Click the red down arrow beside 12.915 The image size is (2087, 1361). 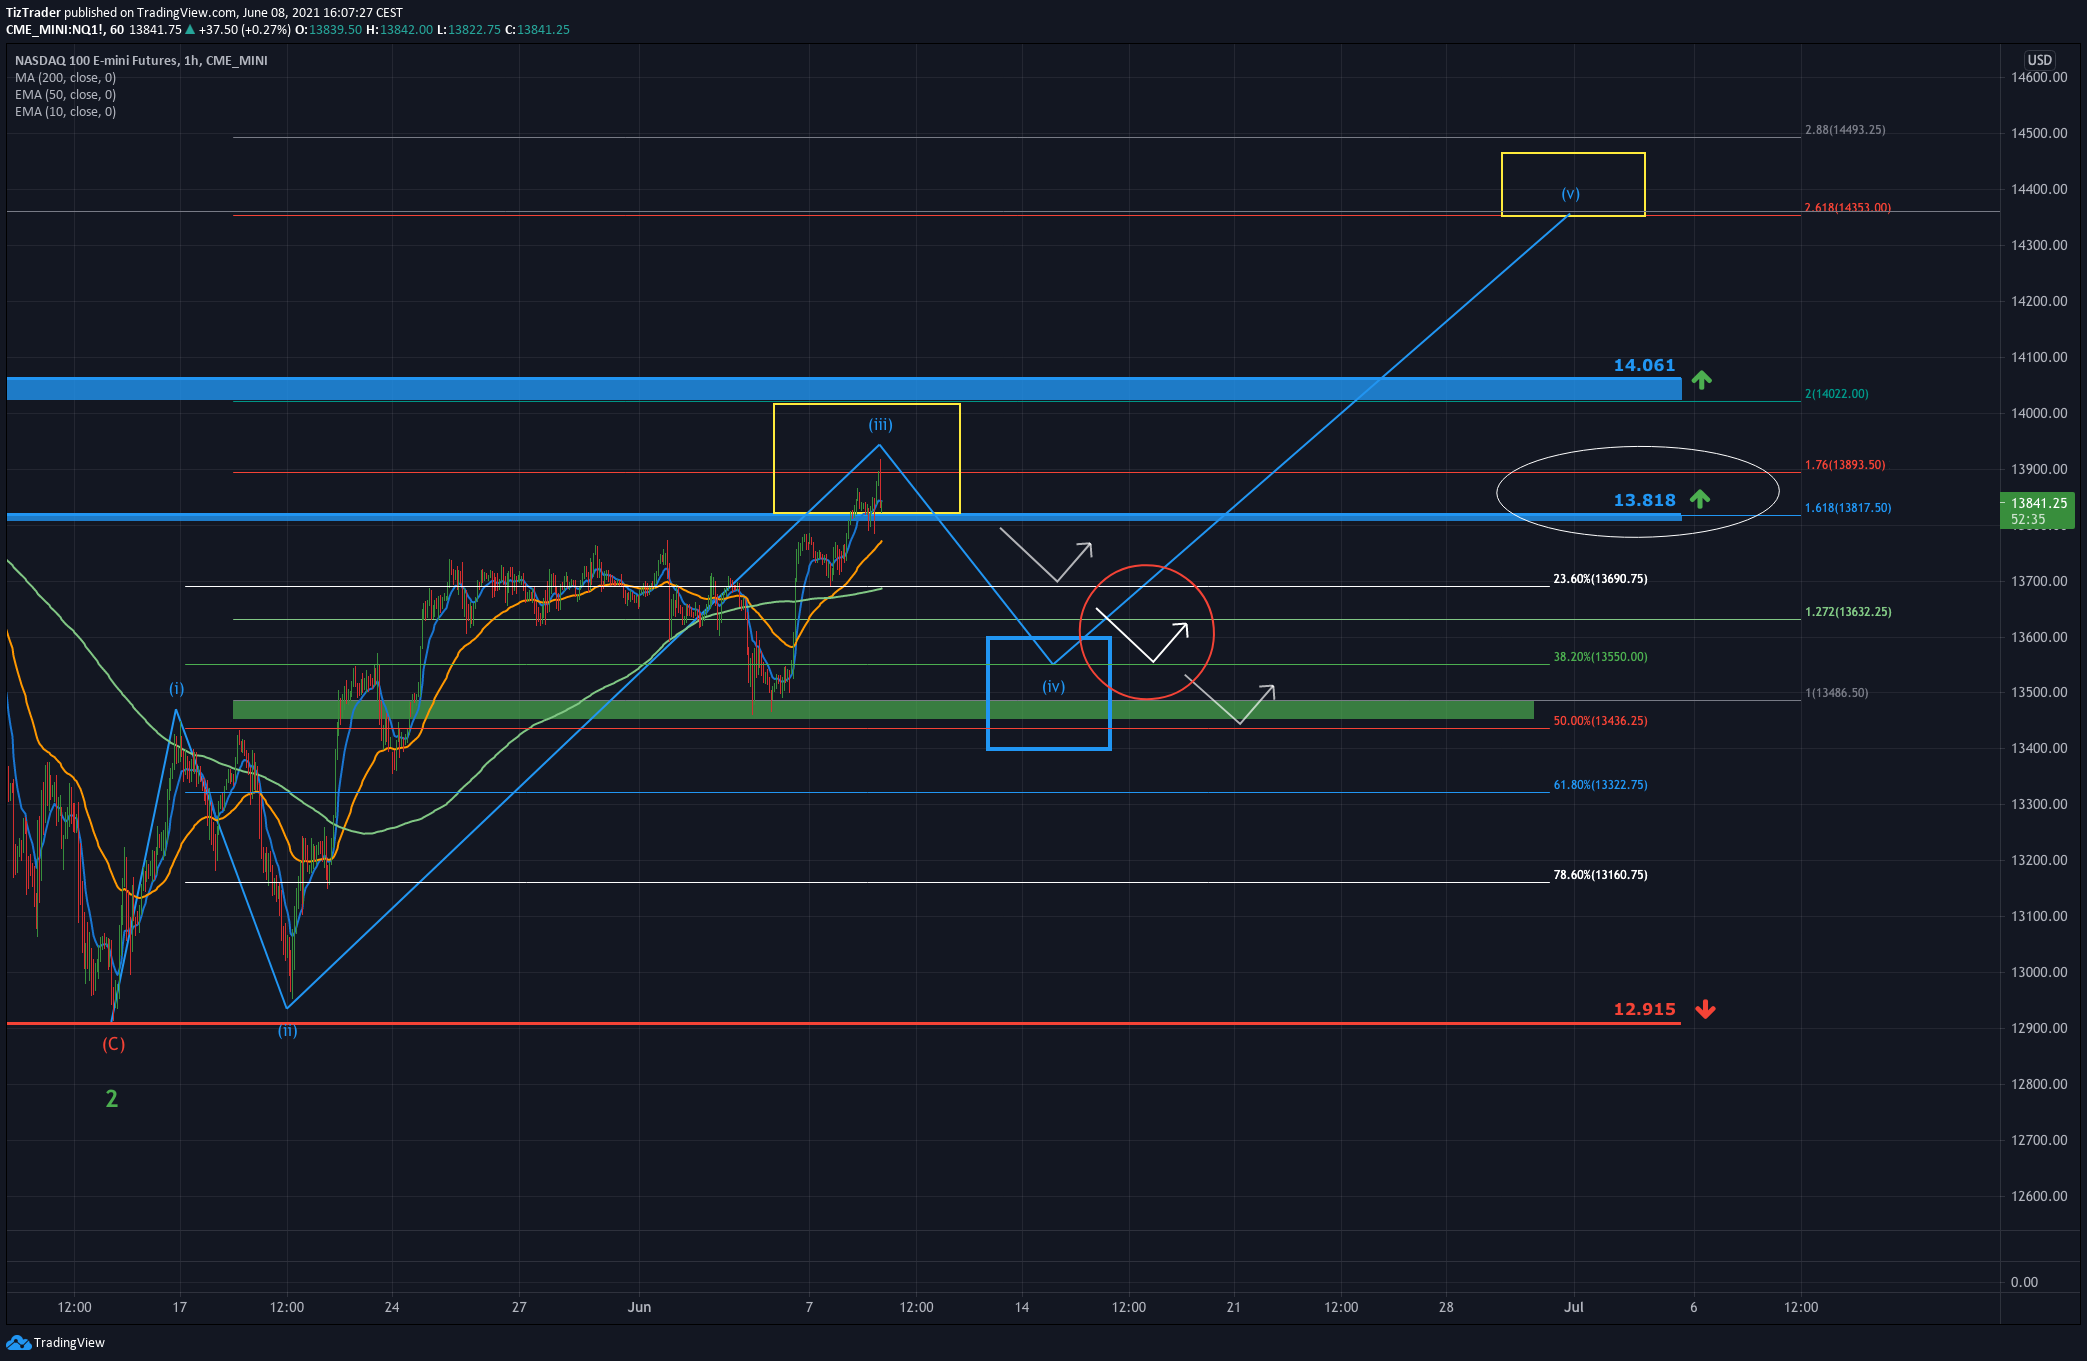(1705, 1010)
